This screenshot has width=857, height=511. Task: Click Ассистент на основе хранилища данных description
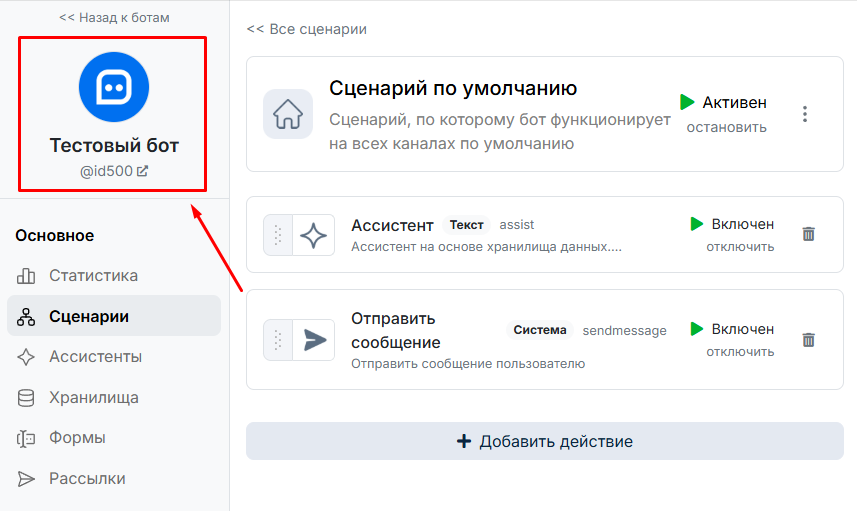click(x=486, y=246)
